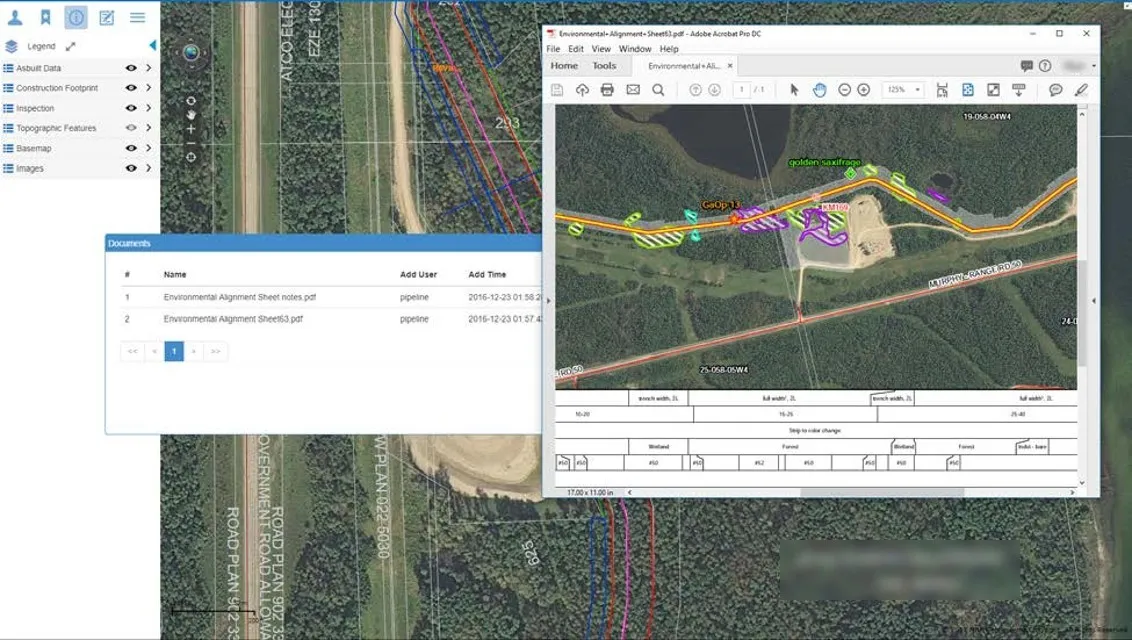Image resolution: width=1132 pixels, height=640 pixels.
Task: Choose Acrobat selection arrow tool
Action: coord(794,90)
